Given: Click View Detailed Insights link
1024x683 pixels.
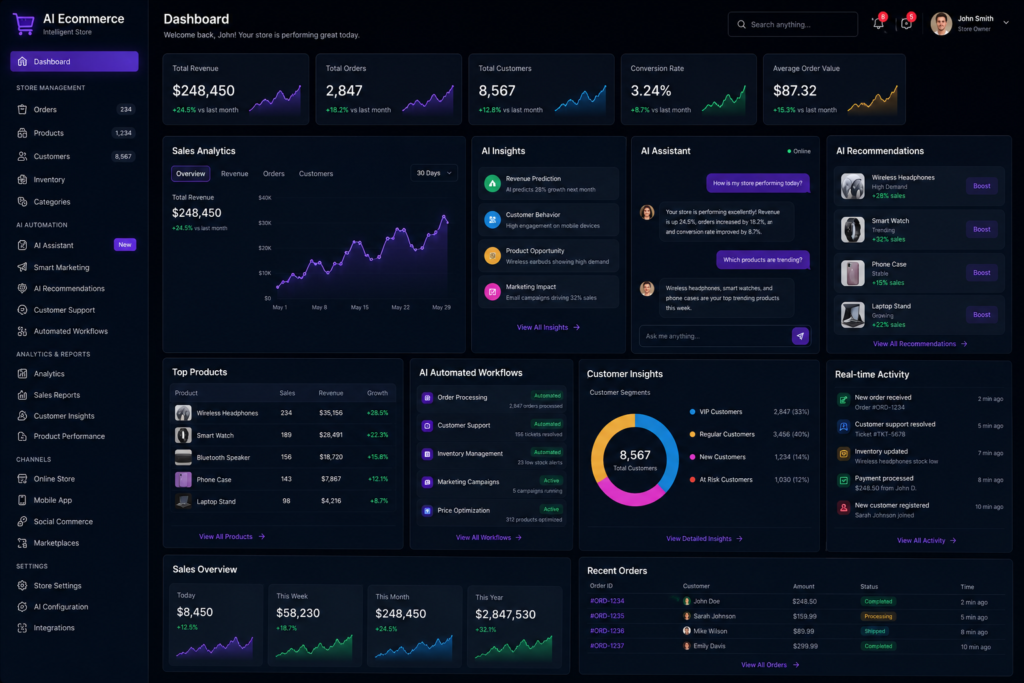Looking at the screenshot, I should [x=704, y=539].
